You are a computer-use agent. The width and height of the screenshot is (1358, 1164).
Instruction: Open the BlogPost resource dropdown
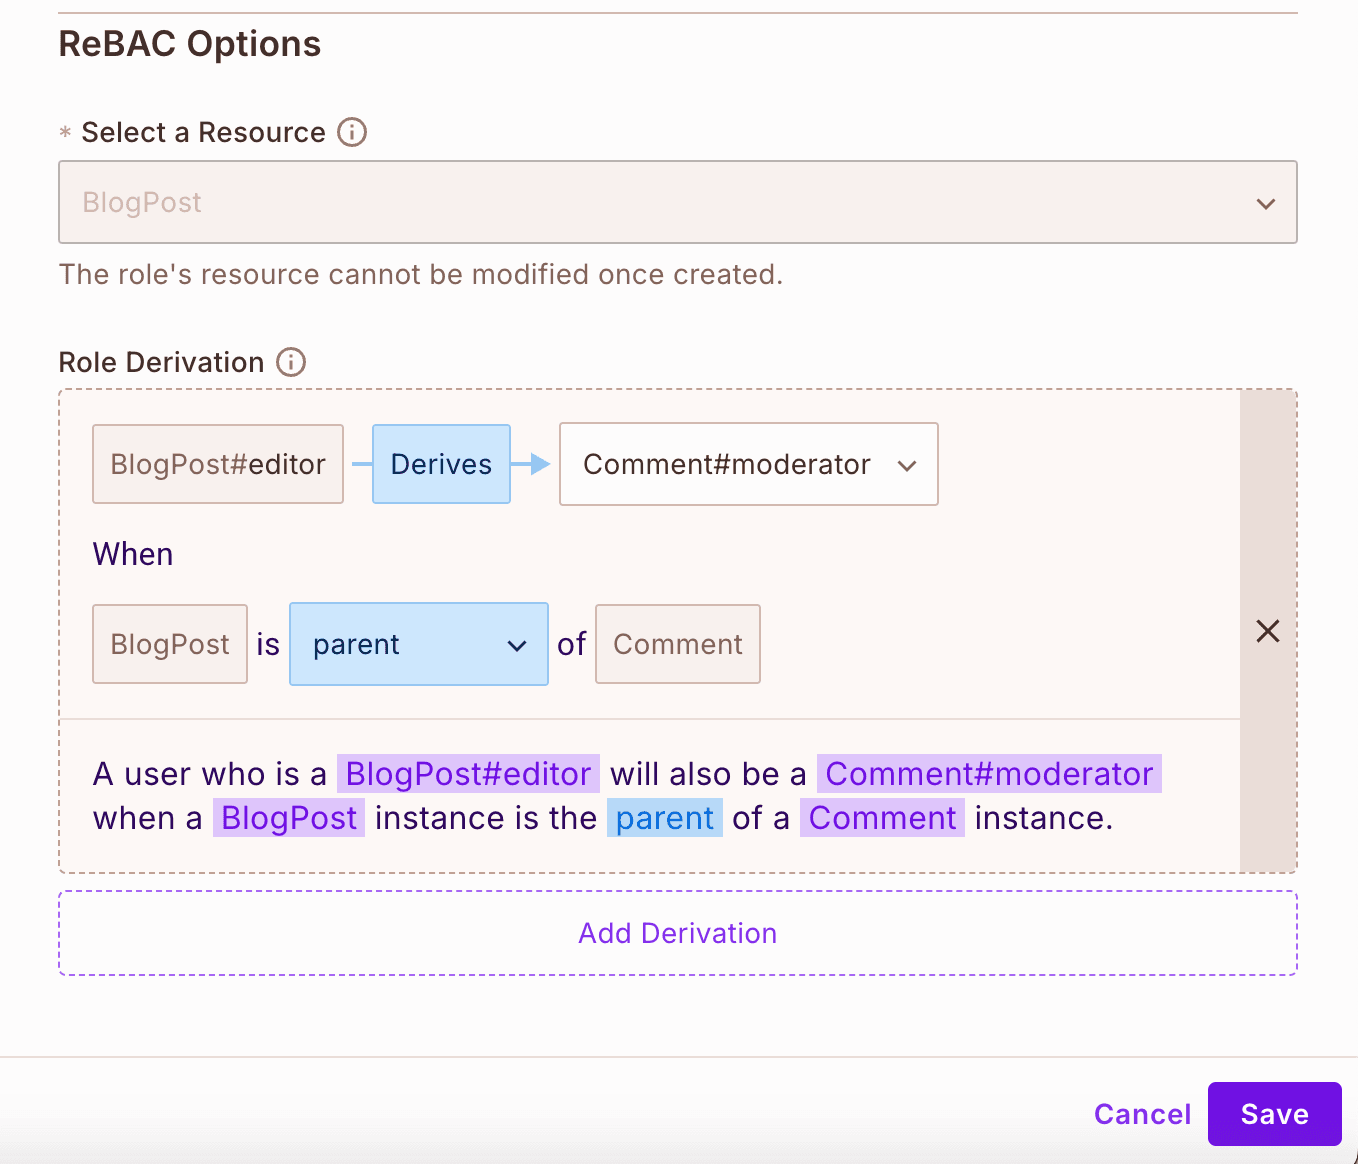[x=678, y=202]
